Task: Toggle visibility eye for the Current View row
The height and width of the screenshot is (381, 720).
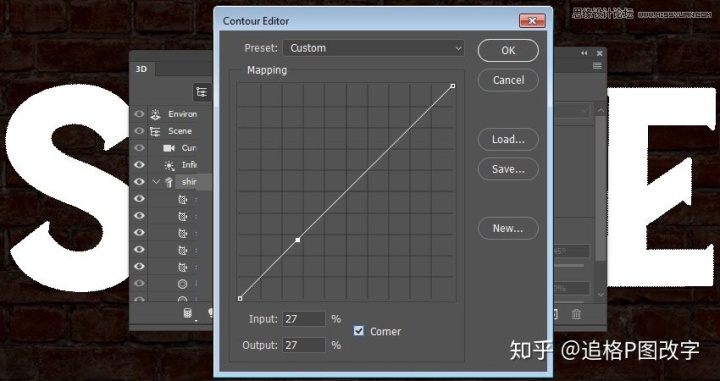Action: point(139,148)
